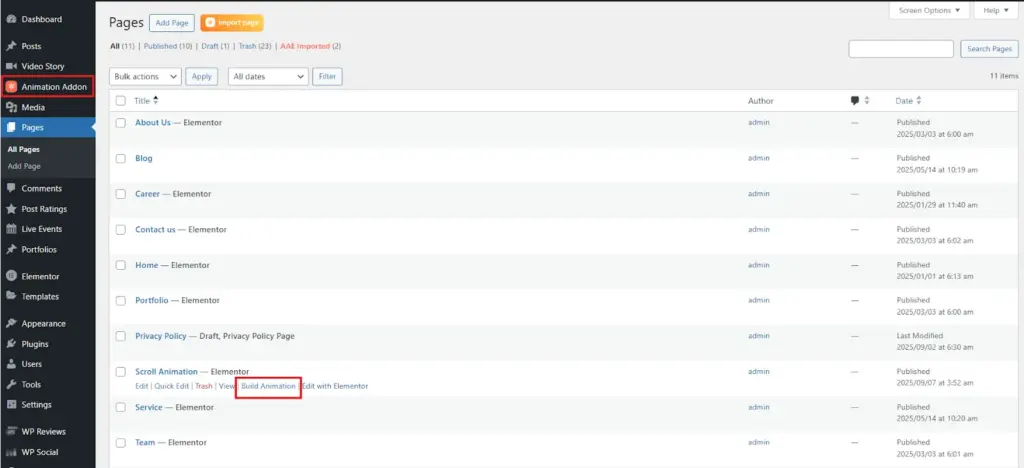This screenshot has width=1024, height=468.
Task: Click the Build Animation link
Action: (x=268, y=386)
